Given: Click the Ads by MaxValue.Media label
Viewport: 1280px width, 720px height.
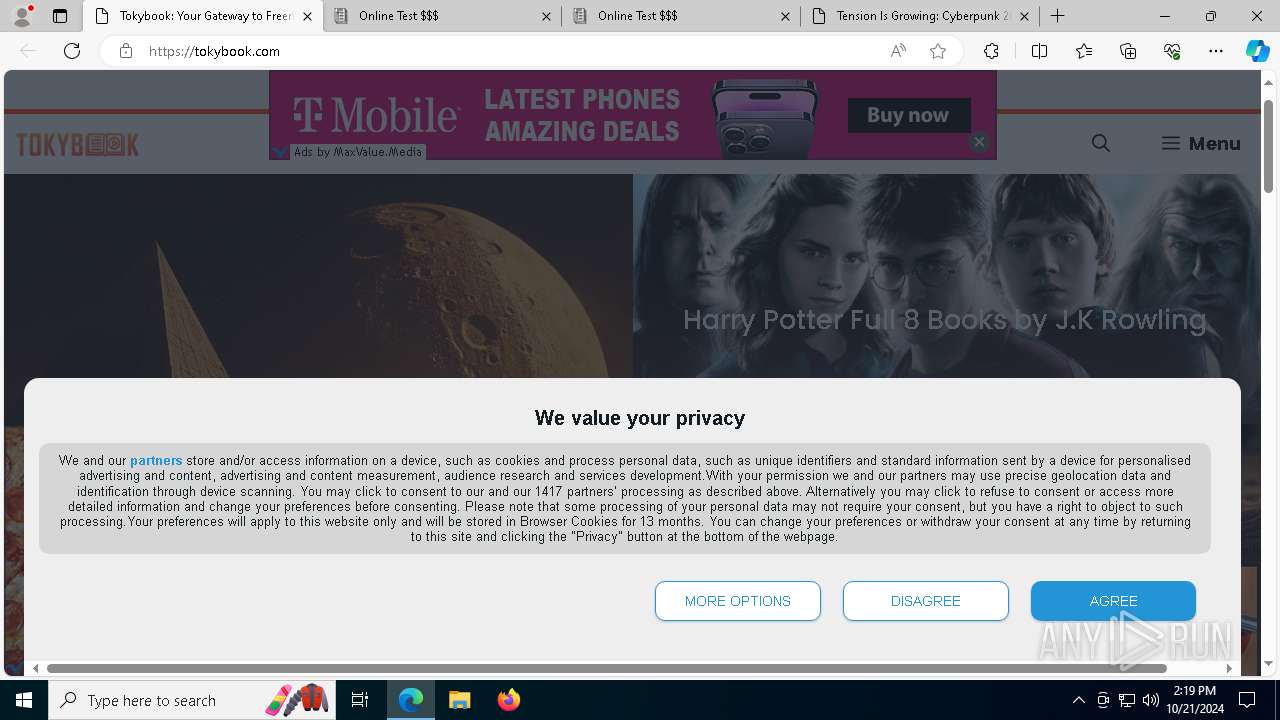Looking at the screenshot, I should (x=358, y=152).
